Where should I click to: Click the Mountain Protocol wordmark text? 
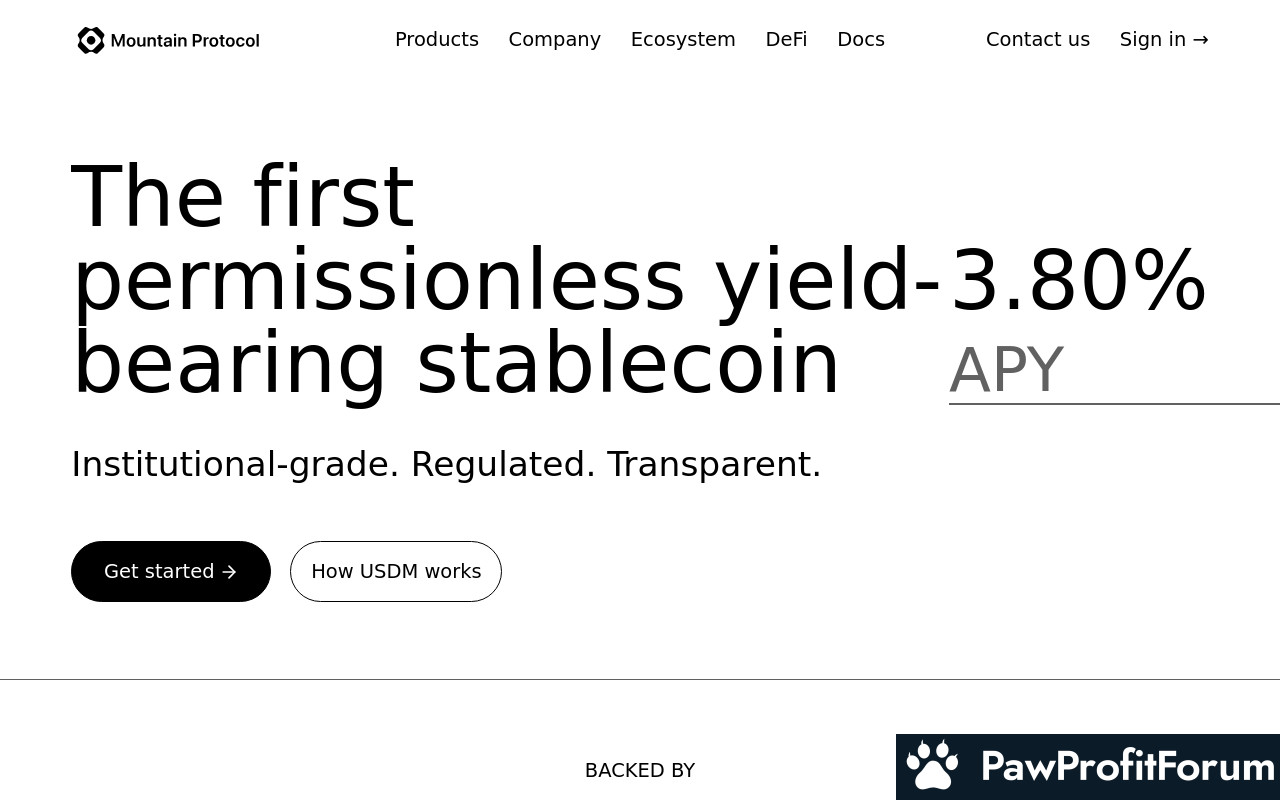(185, 41)
